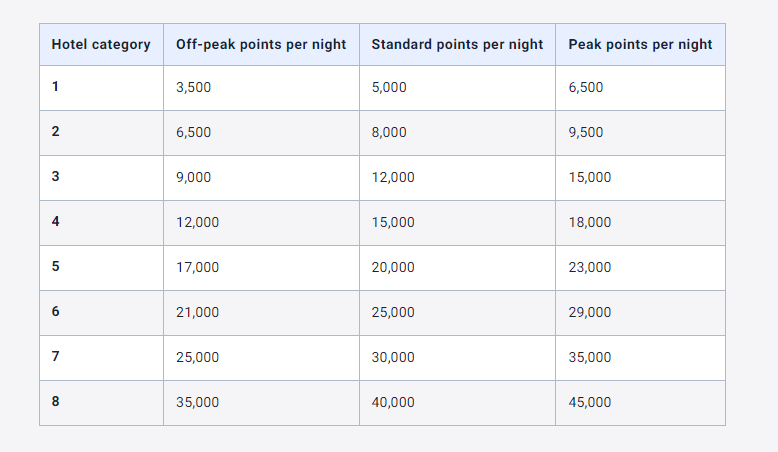Select the 3,500 off-peak points cell

click(x=193, y=88)
